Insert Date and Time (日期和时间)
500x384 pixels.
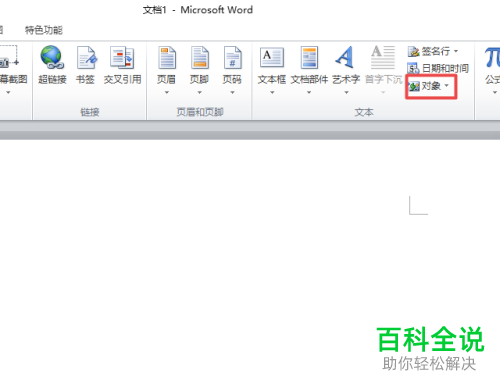click(438, 68)
